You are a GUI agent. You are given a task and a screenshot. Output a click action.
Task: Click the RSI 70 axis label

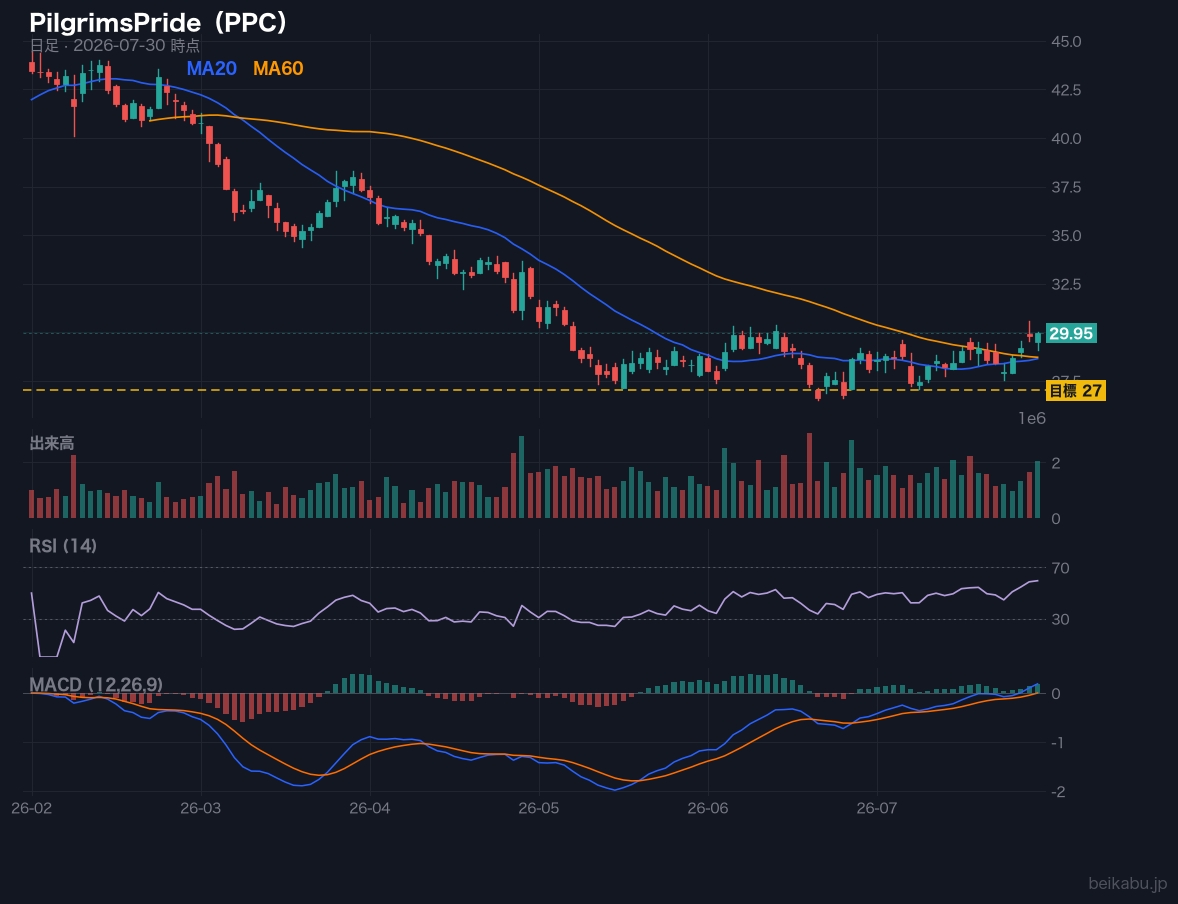[1060, 568]
